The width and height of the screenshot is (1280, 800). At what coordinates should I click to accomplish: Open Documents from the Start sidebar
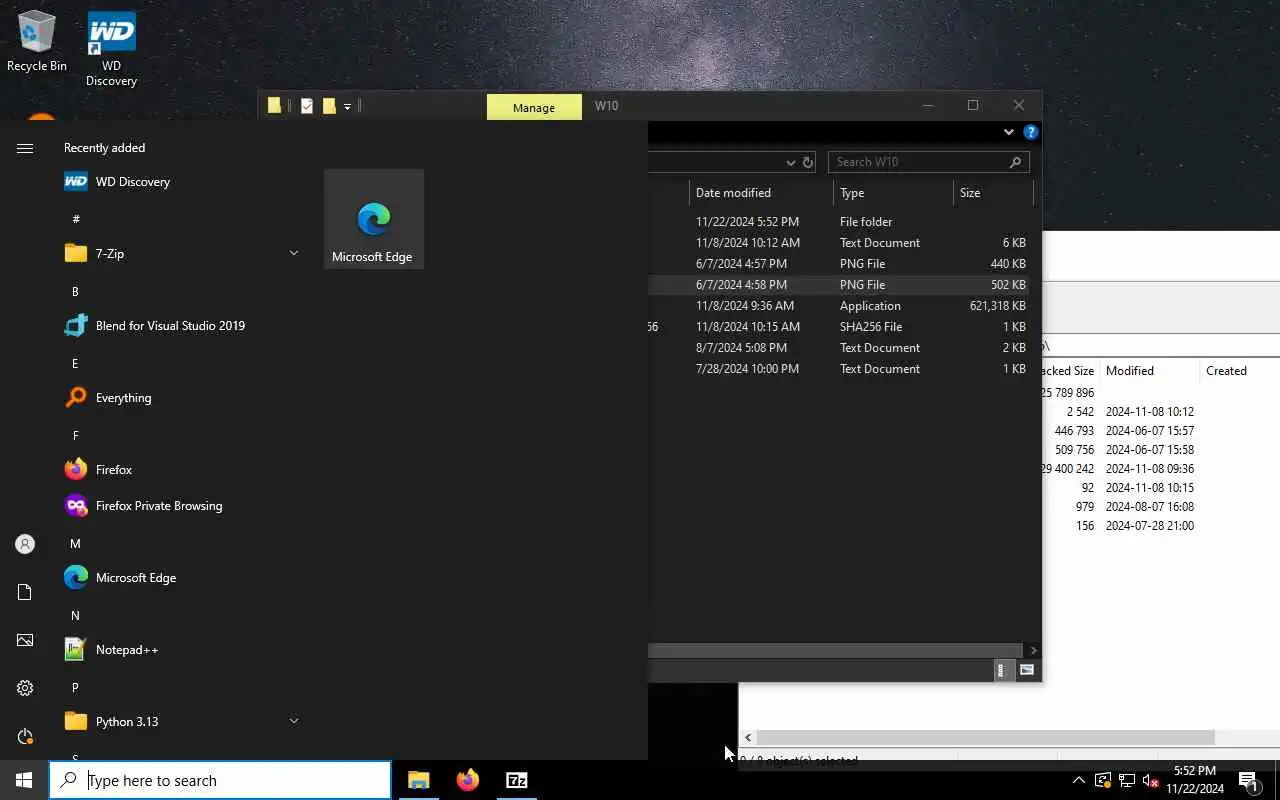[25, 592]
